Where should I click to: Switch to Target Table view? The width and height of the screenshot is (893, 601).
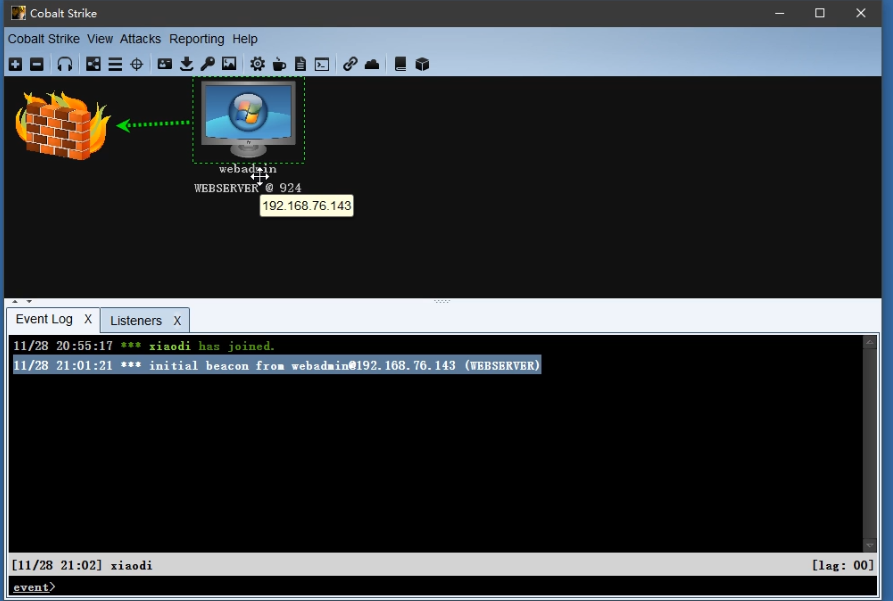[x=137, y=64]
